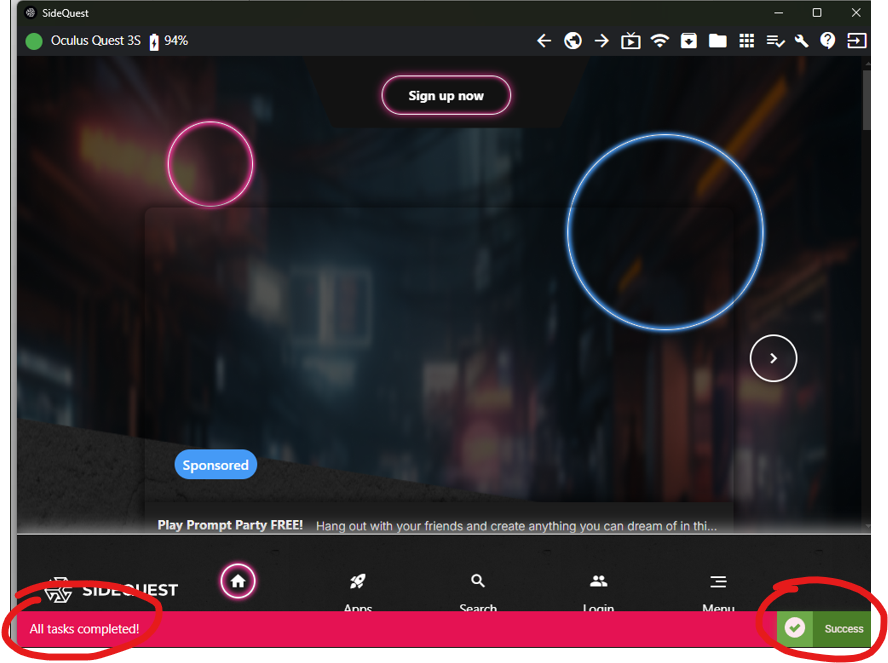
Task: Click the globe icon in the toolbar
Action: 573,41
